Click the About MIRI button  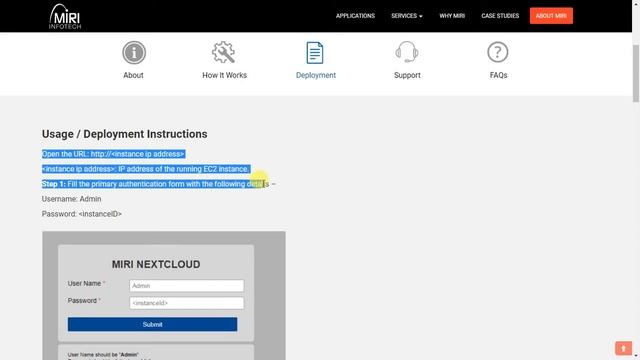coord(551,16)
